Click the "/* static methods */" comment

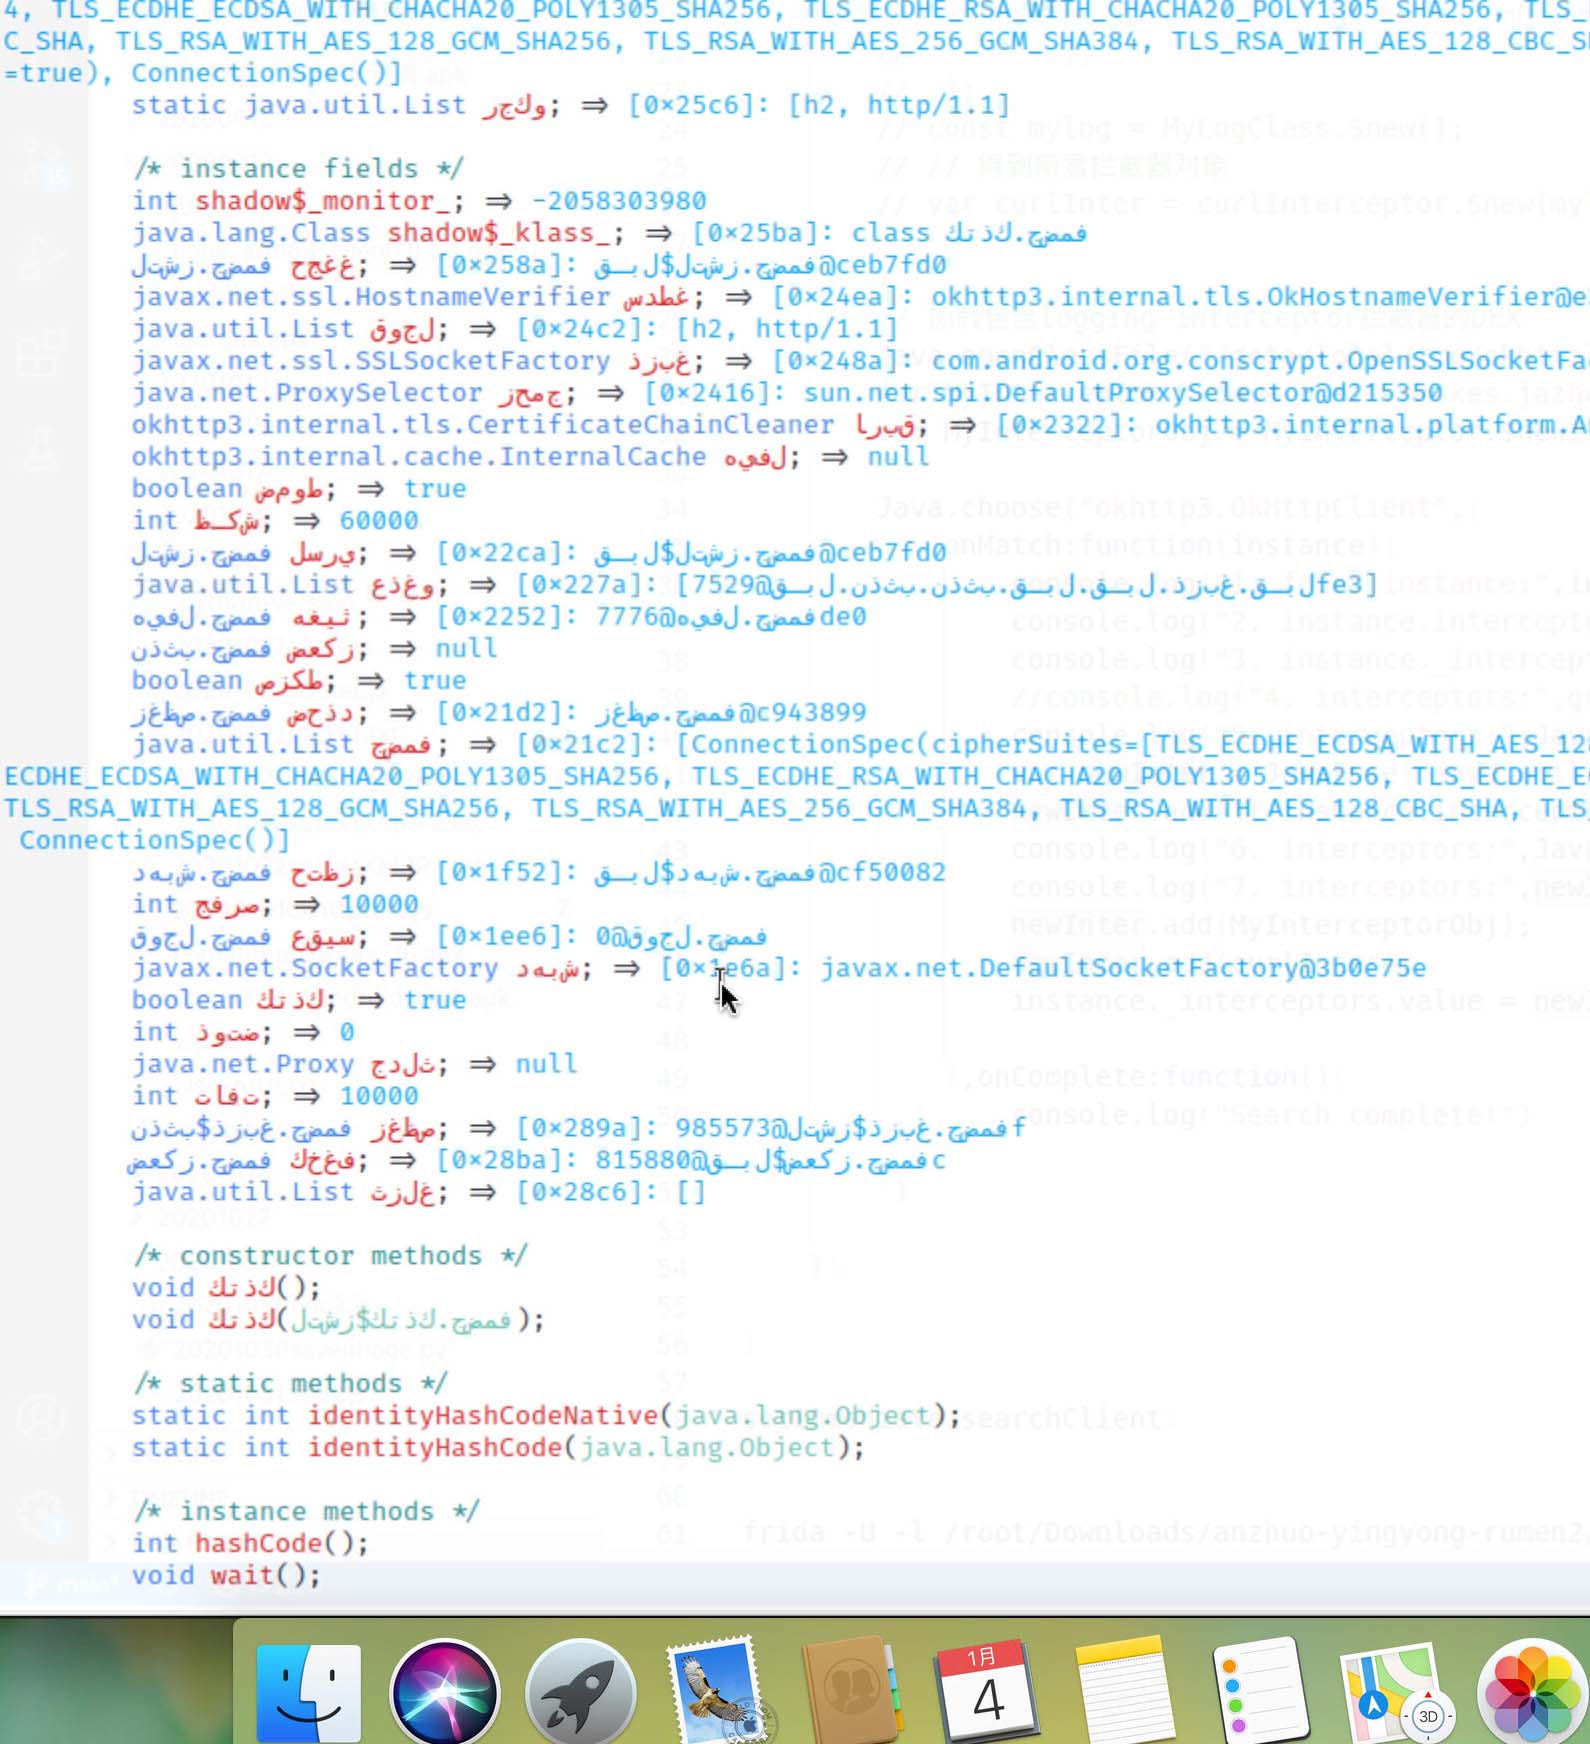[x=290, y=1384]
